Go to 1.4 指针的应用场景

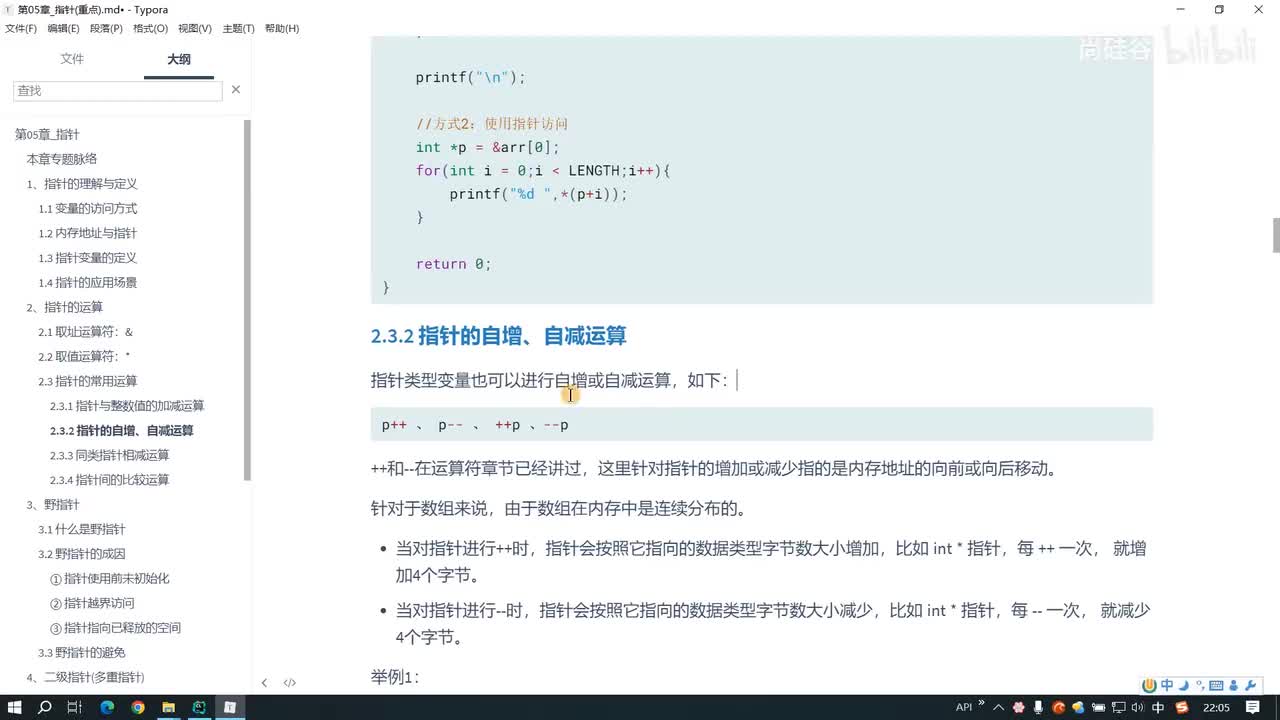88,282
